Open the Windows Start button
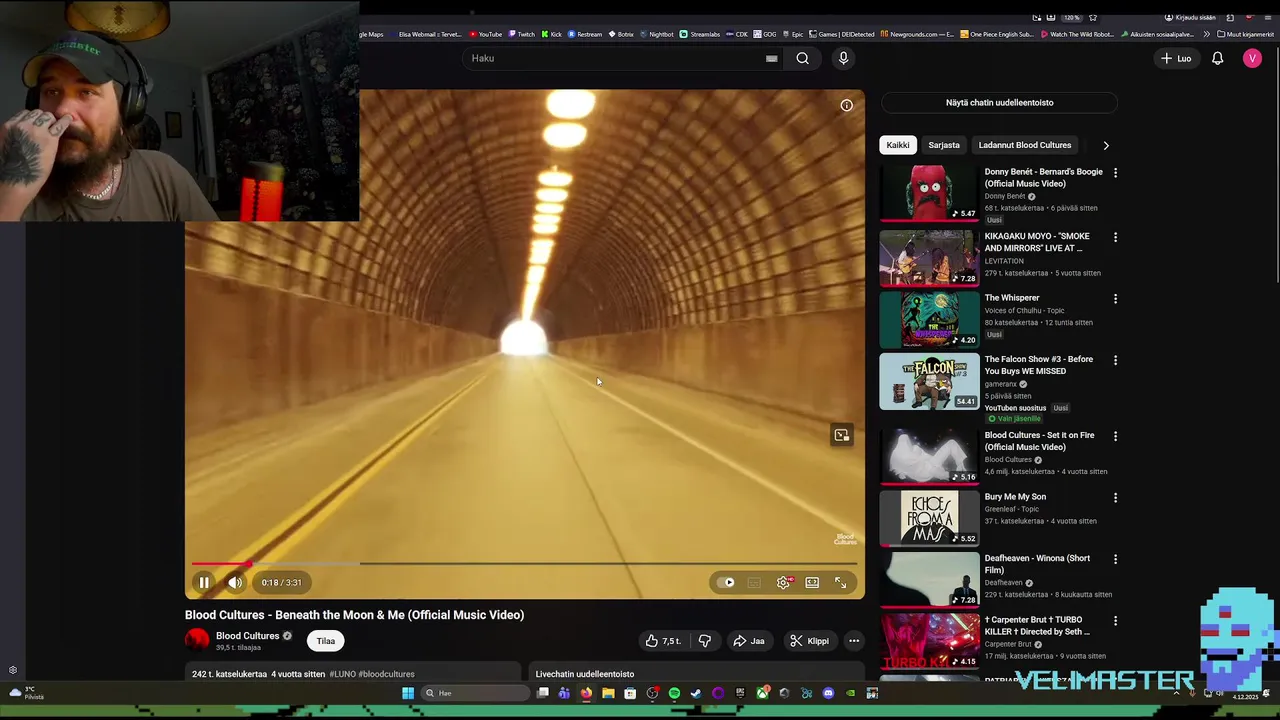This screenshot has height=720, width=1280. click(x=408, y=693)
